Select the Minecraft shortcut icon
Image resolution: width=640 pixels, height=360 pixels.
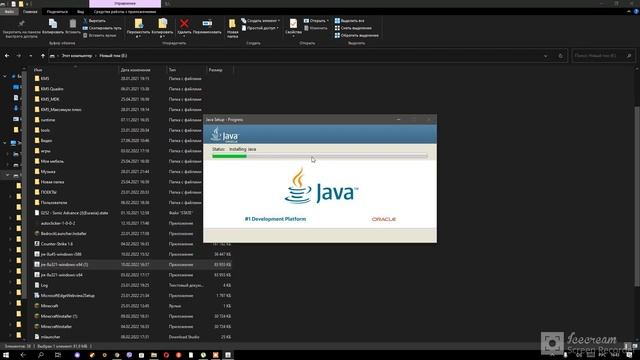[x=37, y=306]
